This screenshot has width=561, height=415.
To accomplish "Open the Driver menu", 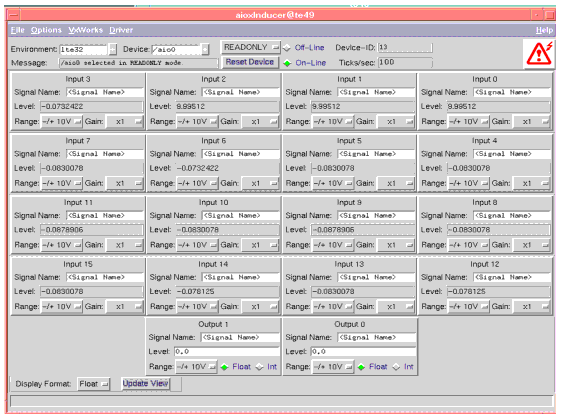I will (121, 30).
